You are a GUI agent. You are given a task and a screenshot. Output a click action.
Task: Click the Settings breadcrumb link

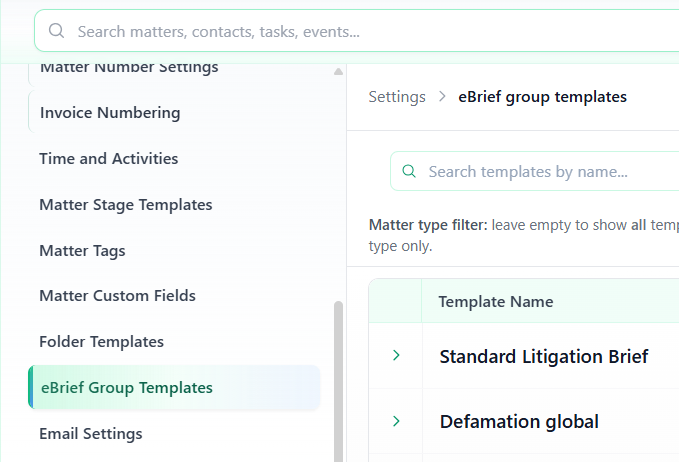tap(397, 97)
